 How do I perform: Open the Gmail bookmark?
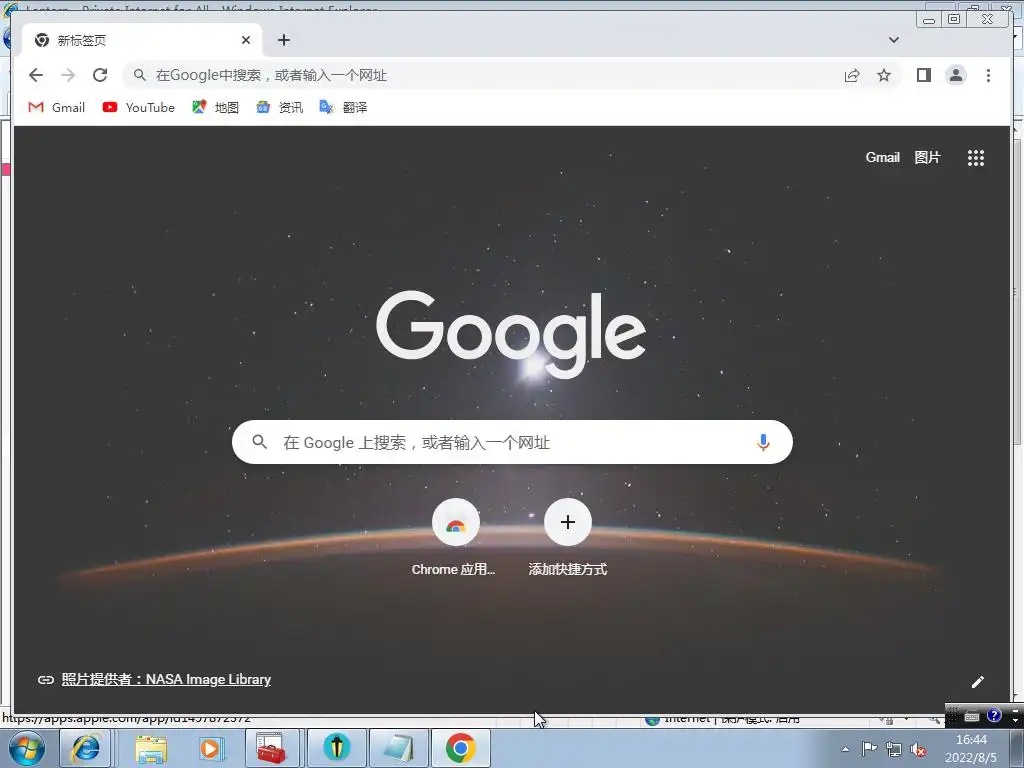pyautogui.click(x=57, y=107)
